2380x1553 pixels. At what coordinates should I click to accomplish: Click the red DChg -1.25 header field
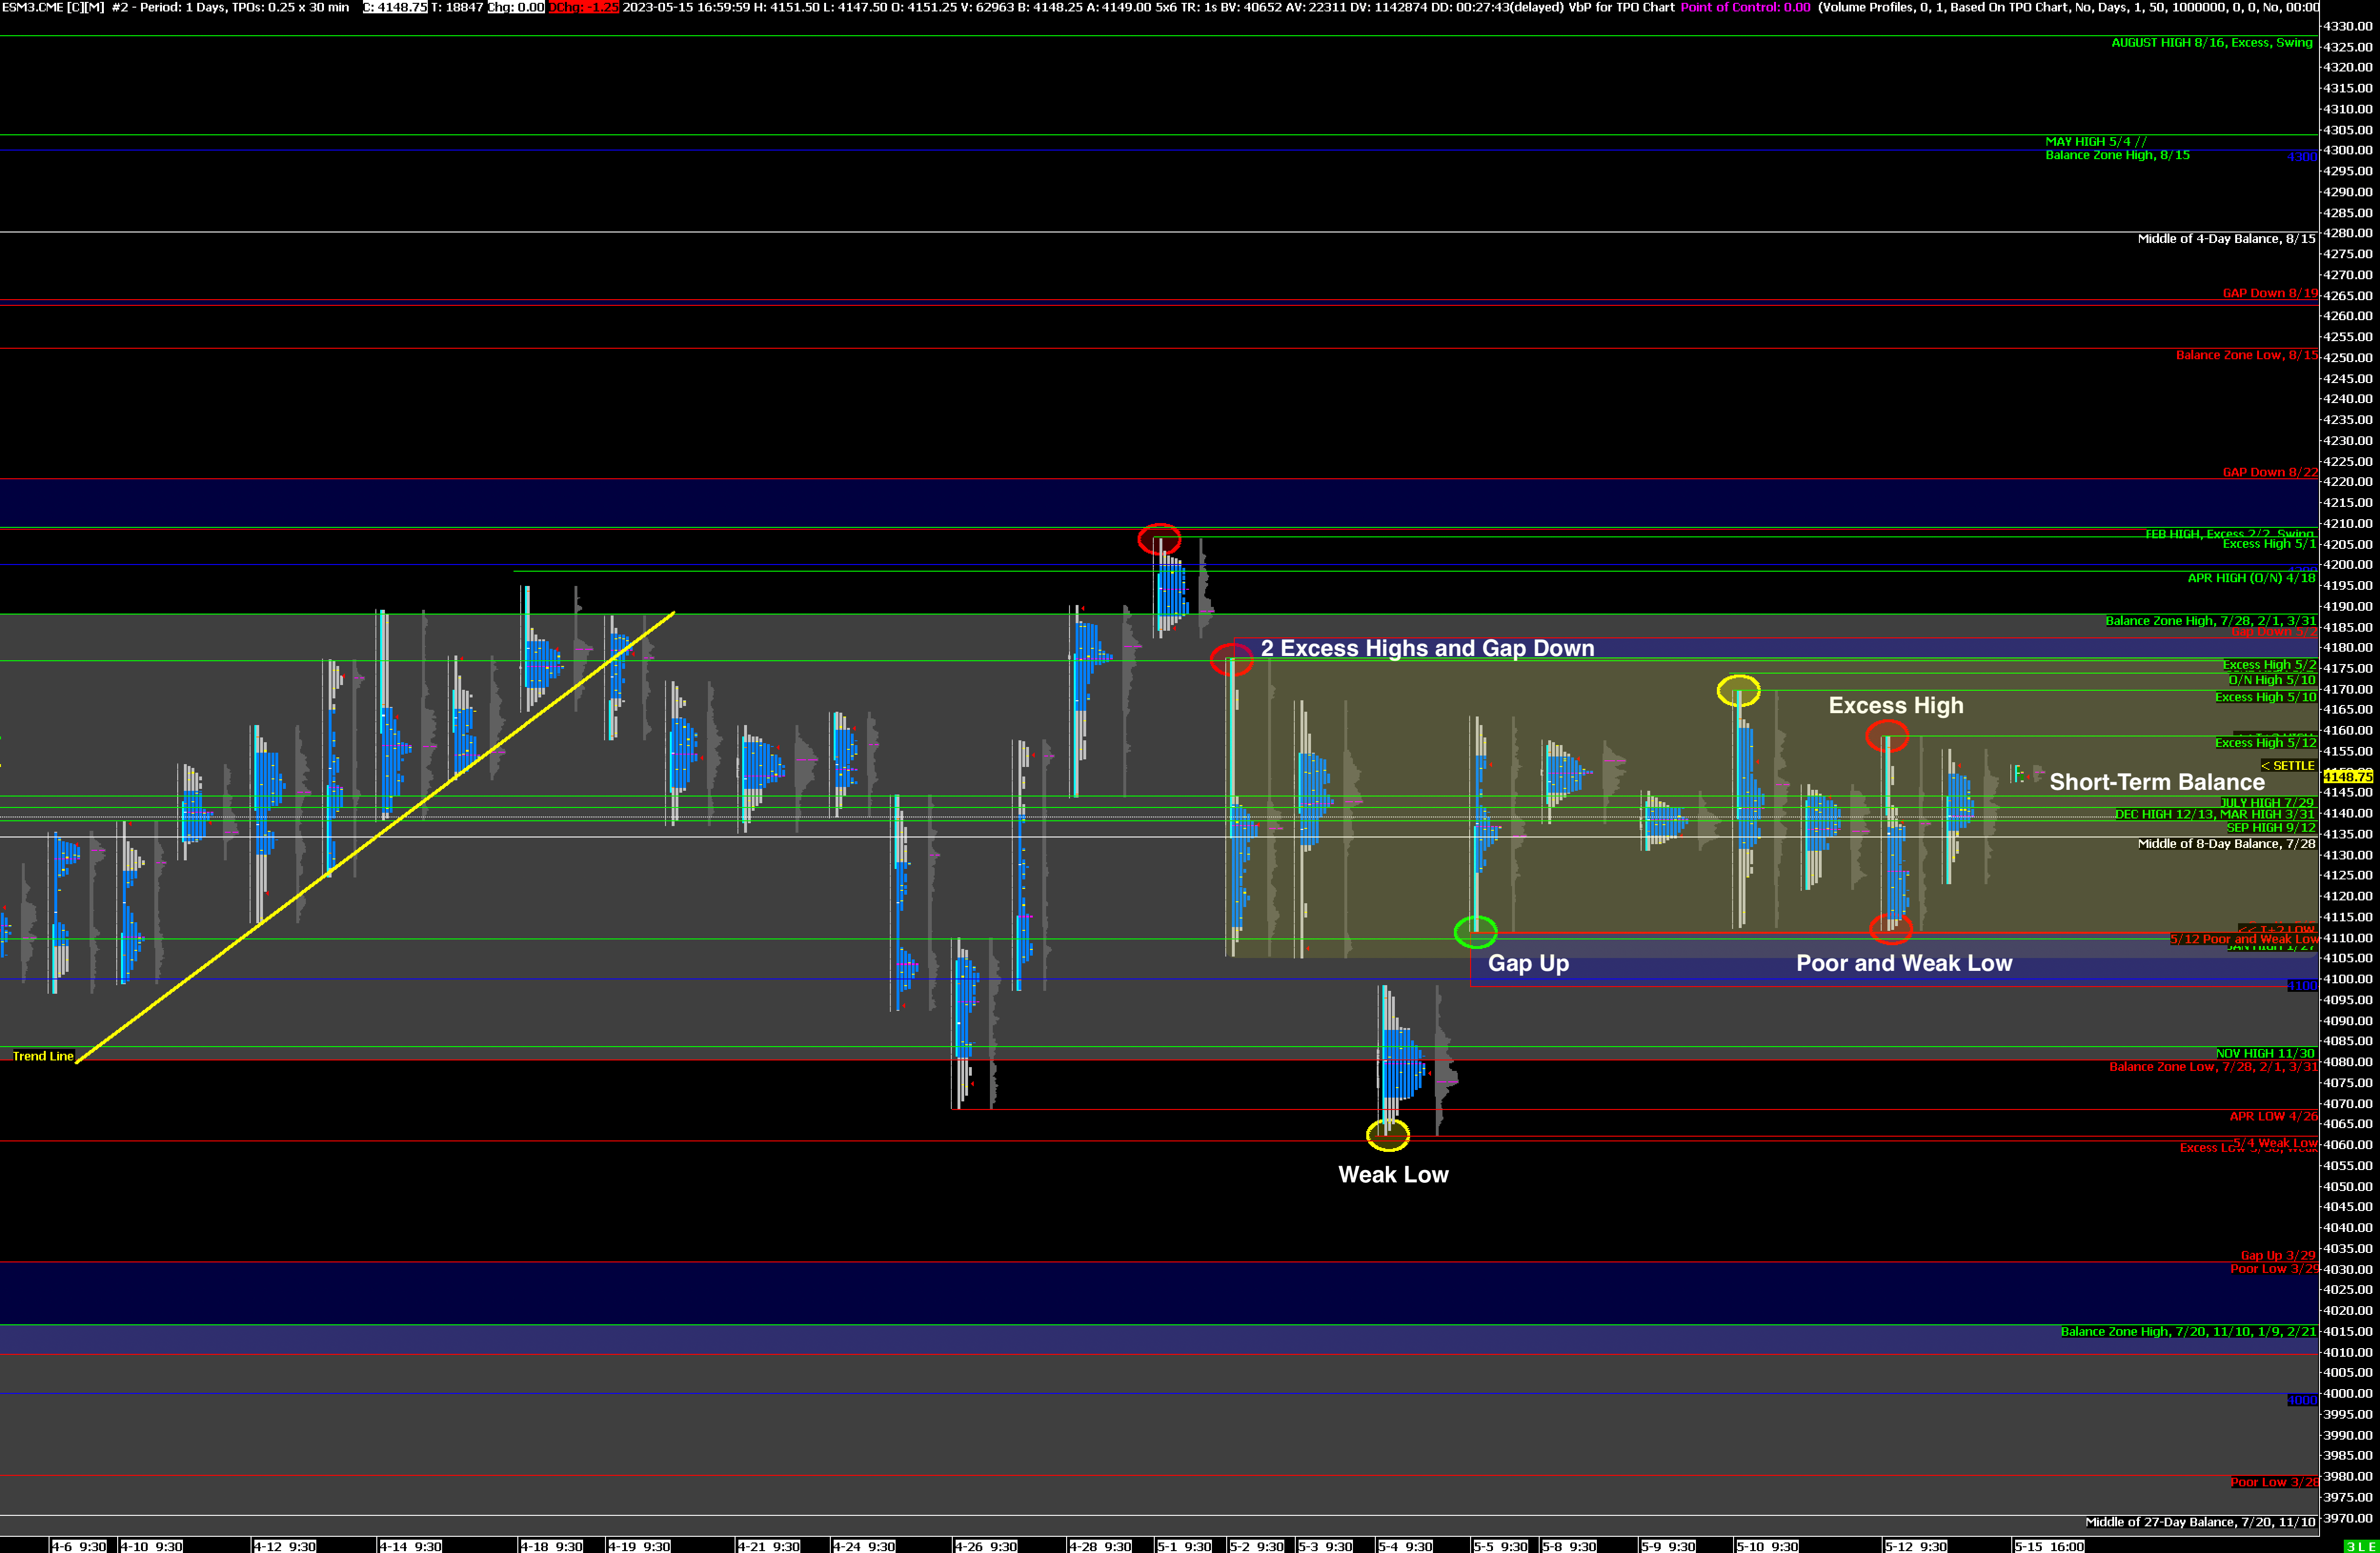(x=584, y=7)
